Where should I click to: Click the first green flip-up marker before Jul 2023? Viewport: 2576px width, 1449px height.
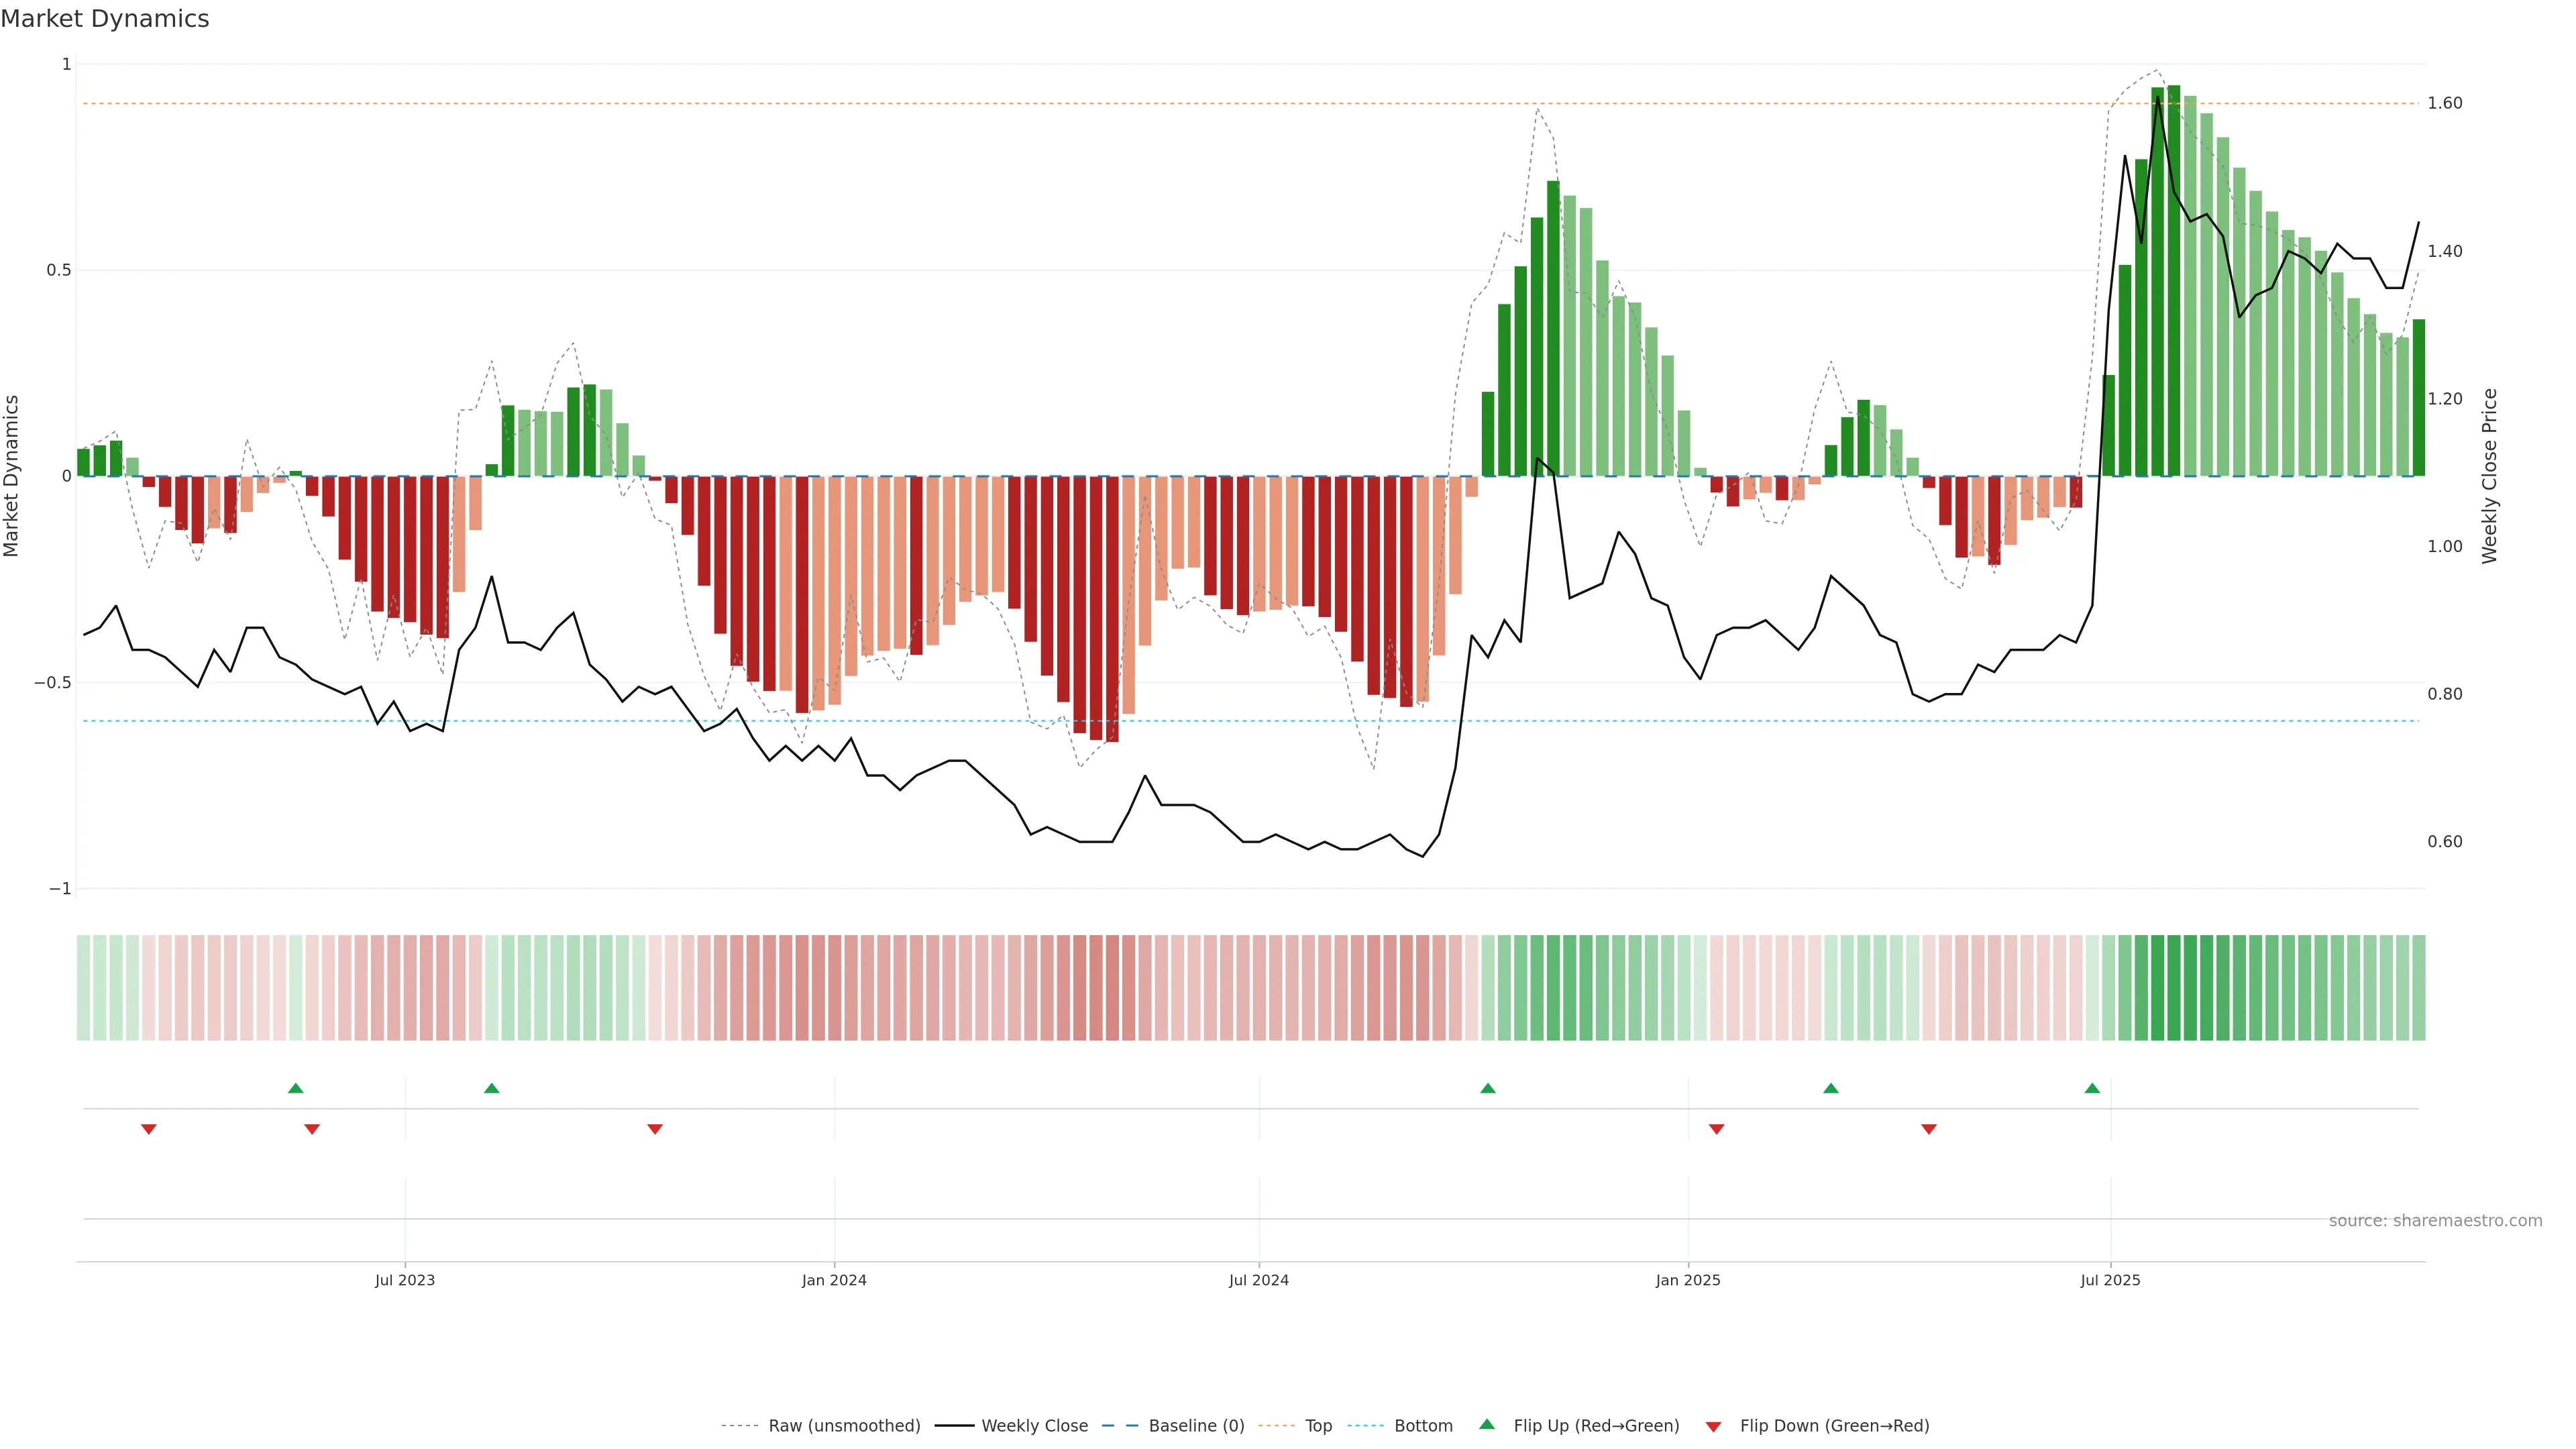click(x=295, y=1088)
